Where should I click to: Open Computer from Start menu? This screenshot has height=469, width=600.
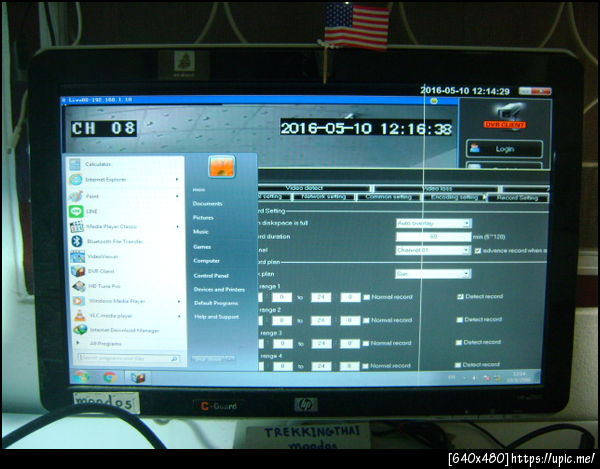(207, 261)
